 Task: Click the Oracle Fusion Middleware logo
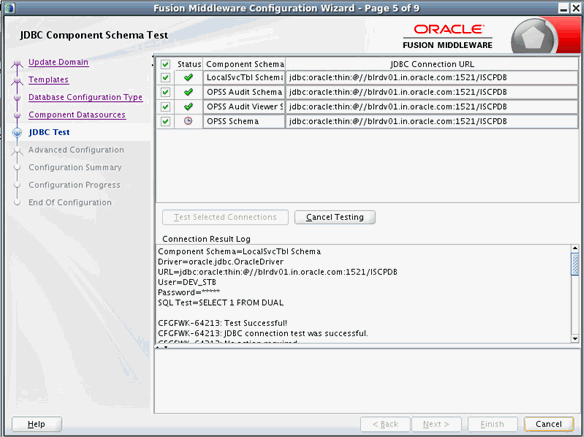point(448,37)
